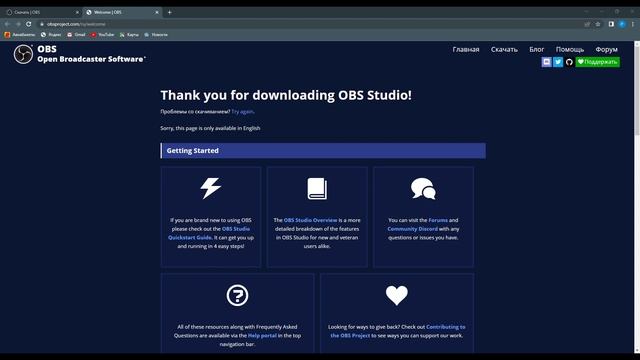
Task: Open the browser profile avatar
Action: (x=622, y=24)
